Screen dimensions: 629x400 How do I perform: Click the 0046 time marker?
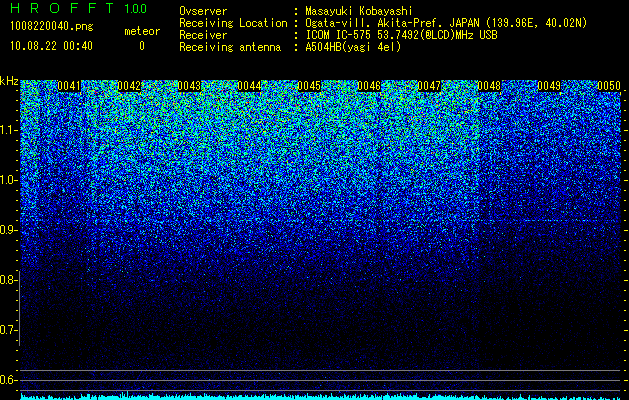[369, 86]
